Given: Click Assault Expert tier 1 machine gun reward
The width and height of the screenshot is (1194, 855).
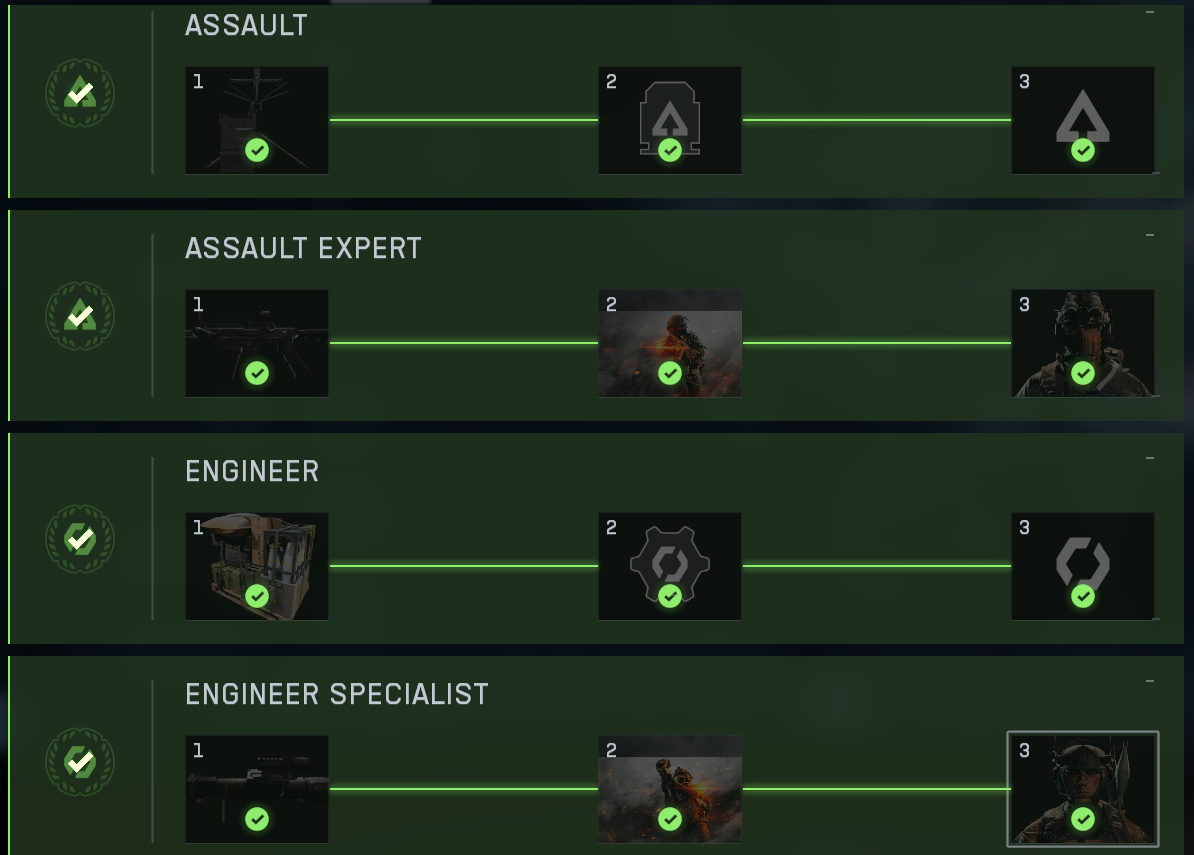Looking at the screenshot, I should click(x=257, y=343).
